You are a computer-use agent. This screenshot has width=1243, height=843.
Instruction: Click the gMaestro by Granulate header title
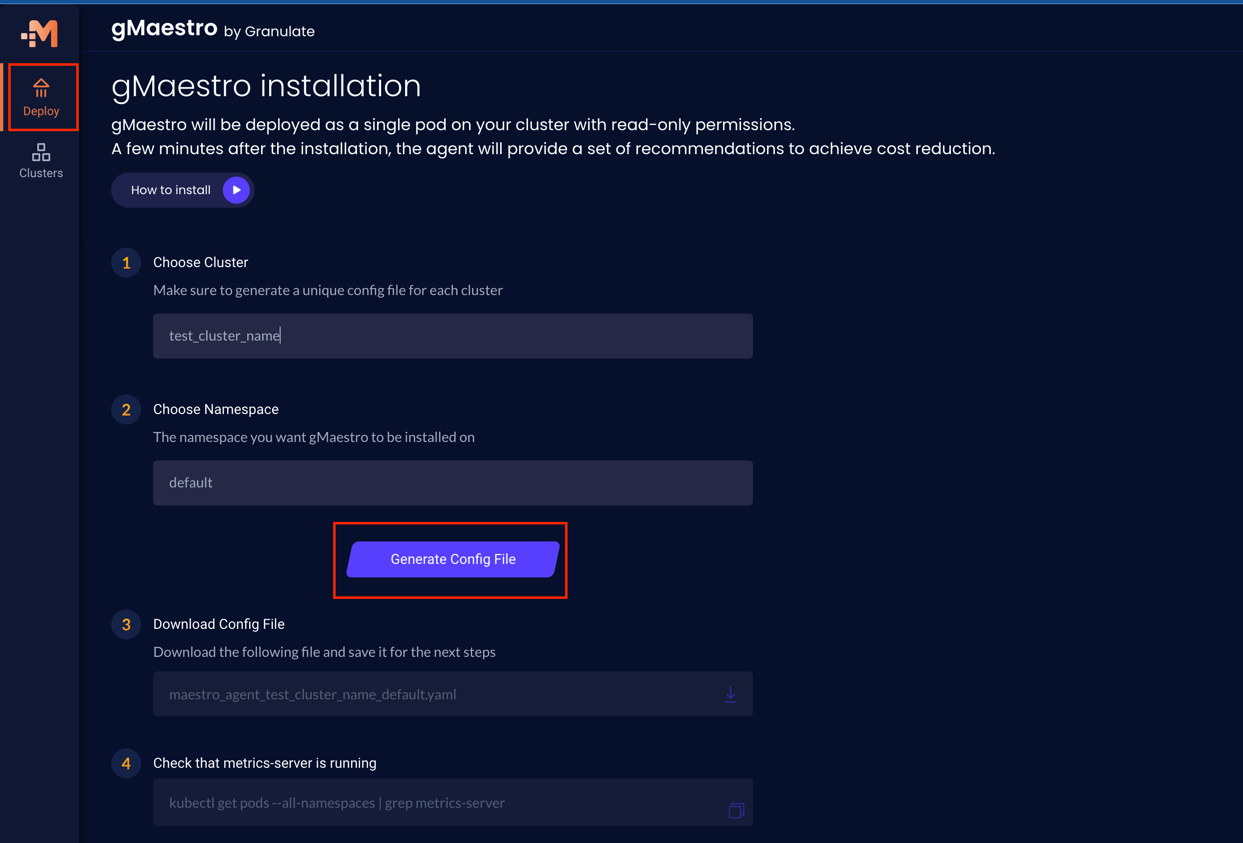click(x=213, y=29)
